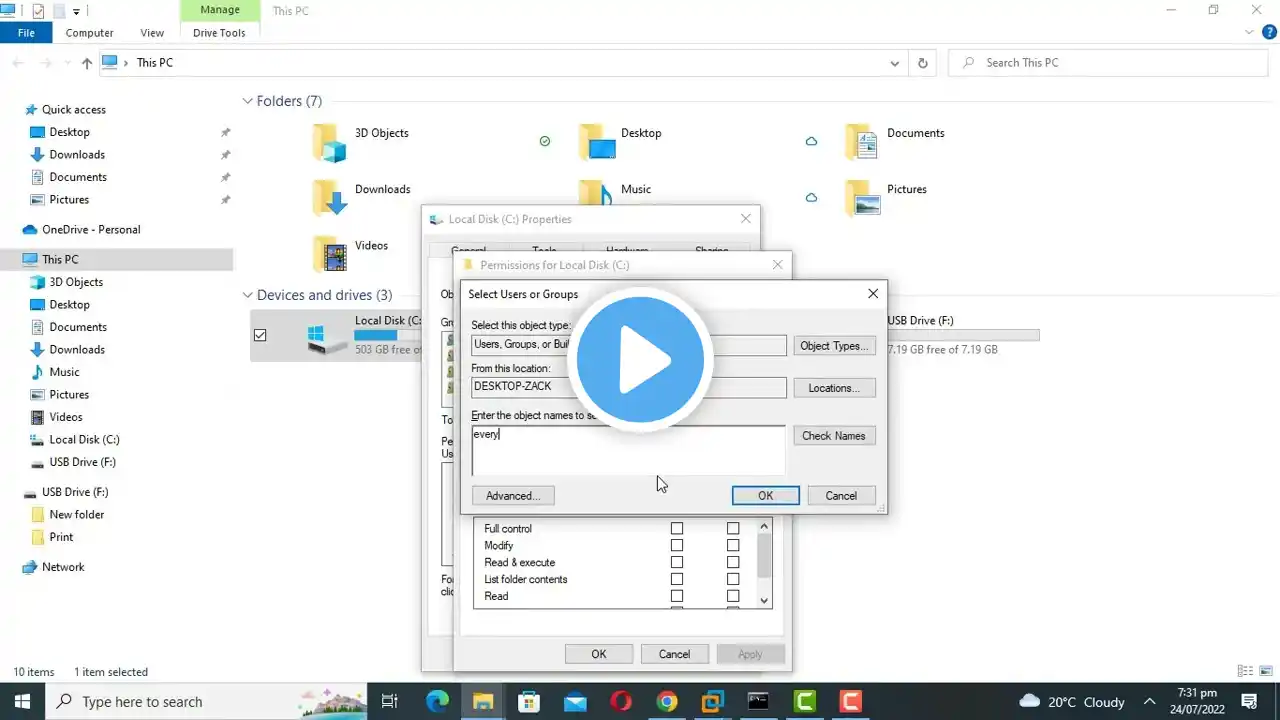Collapse the Devices and drives (3) group
Viewport: 1280px width, 720px height.
tap(247, 295)
